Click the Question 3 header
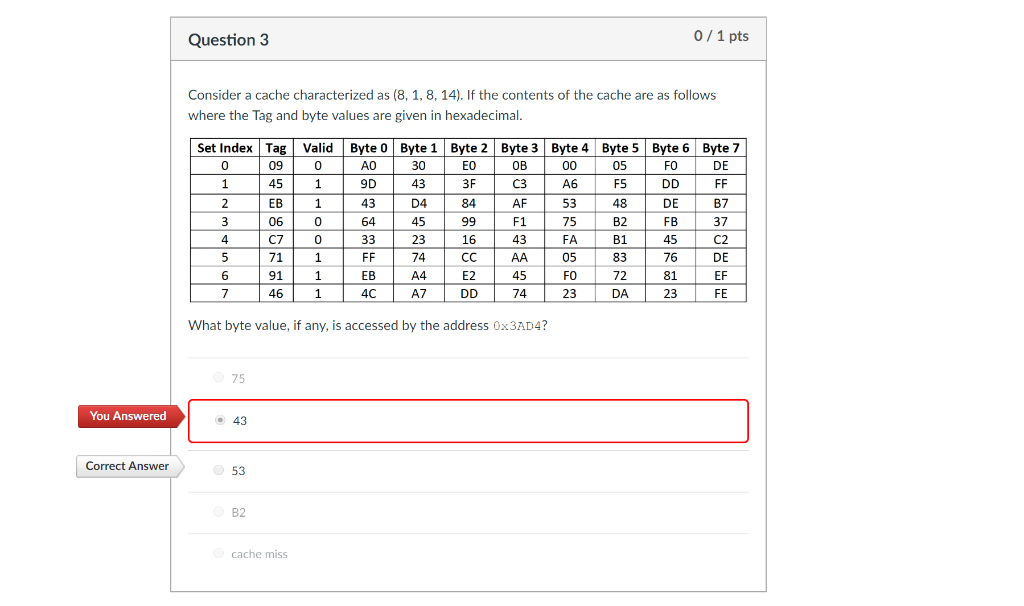The width and height of the screenshot is (1024, 606). point(228,40)
